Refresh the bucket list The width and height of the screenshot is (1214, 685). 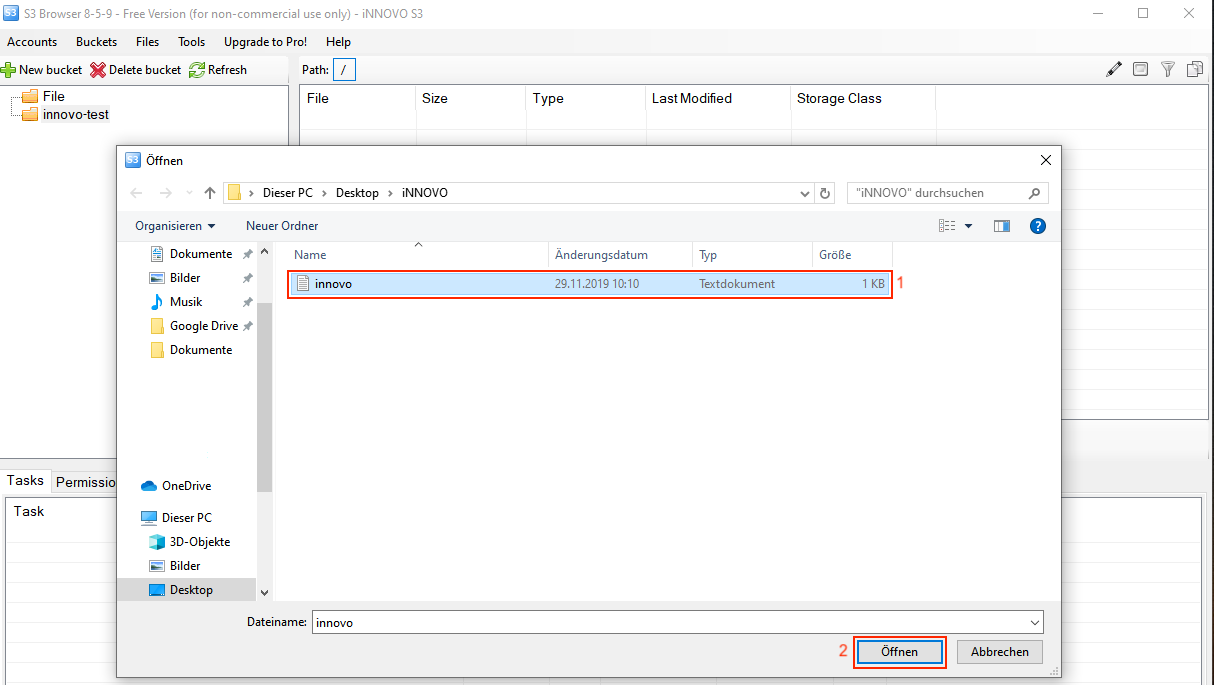(218, 70)
